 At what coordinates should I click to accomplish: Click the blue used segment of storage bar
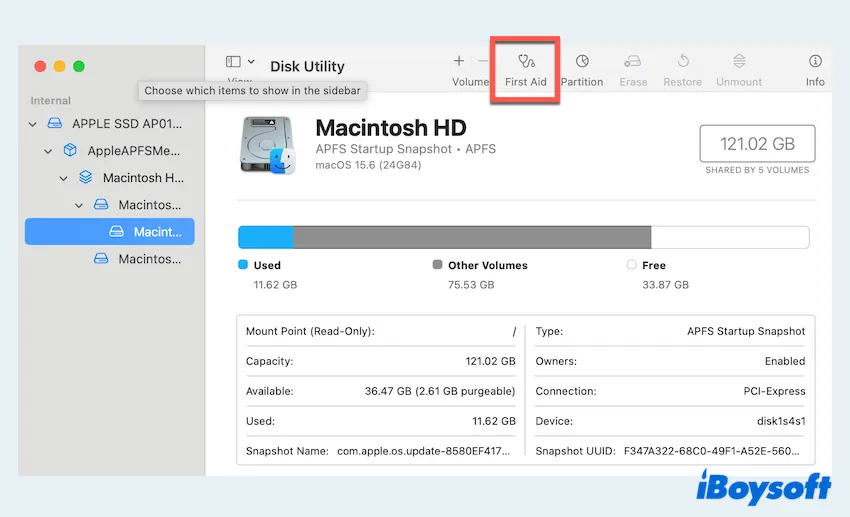point(266,237)
